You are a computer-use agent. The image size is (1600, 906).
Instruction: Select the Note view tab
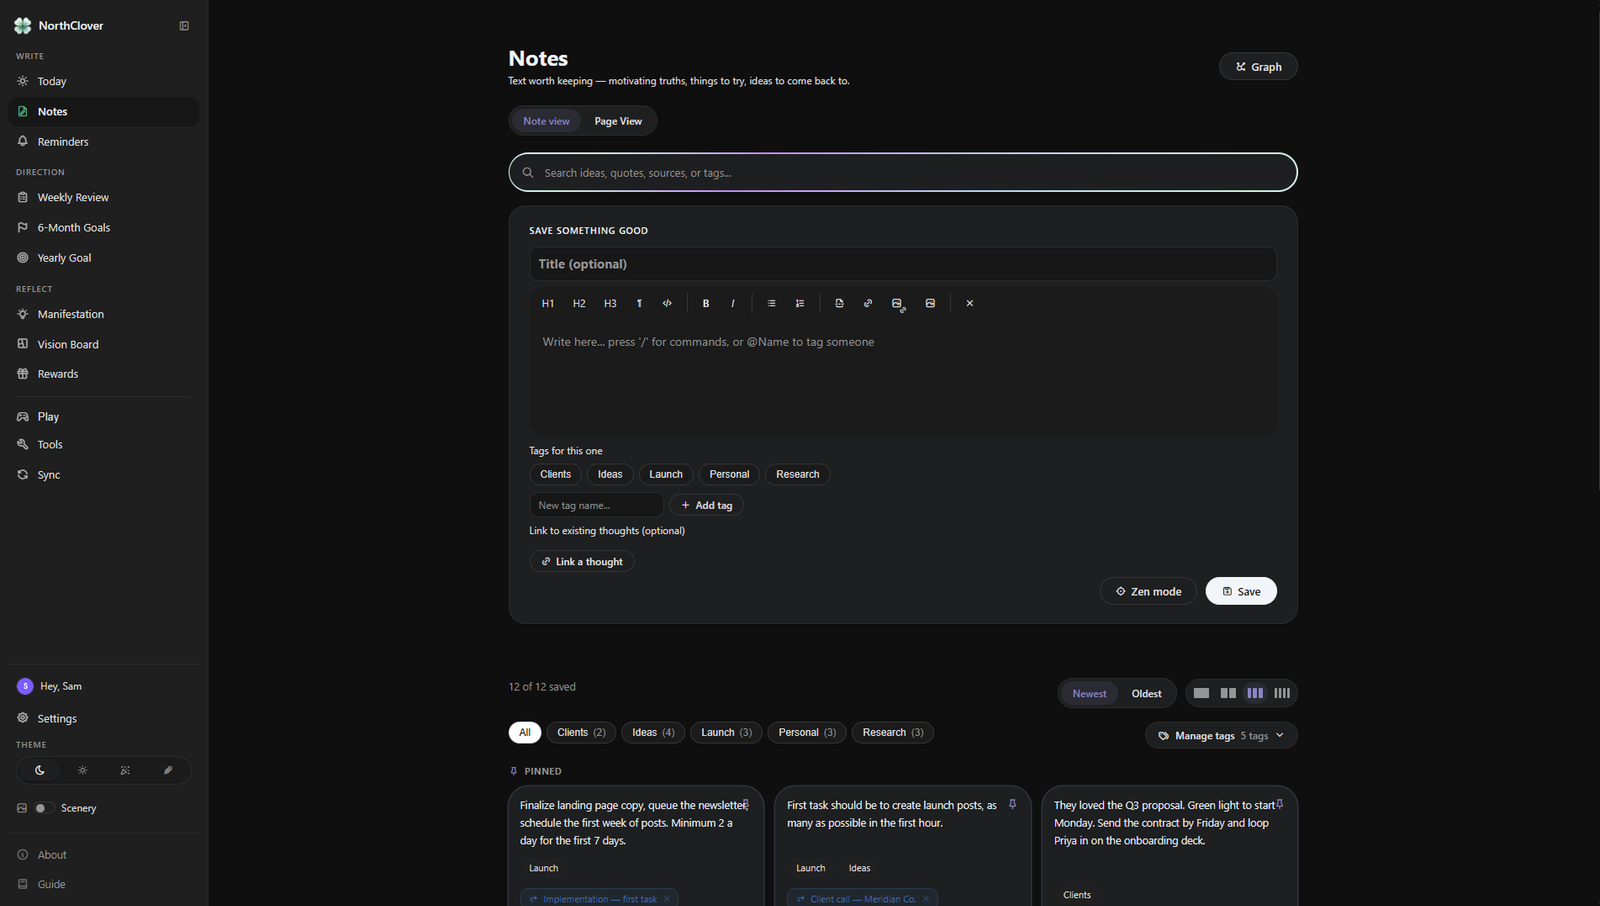click(546, 121)
